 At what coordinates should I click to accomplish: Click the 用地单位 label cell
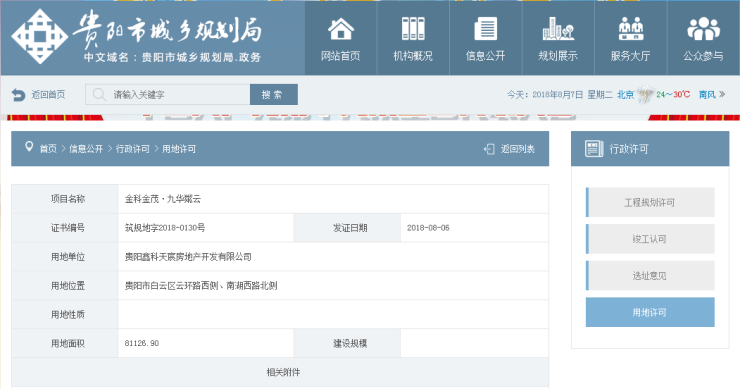[65, 257]
